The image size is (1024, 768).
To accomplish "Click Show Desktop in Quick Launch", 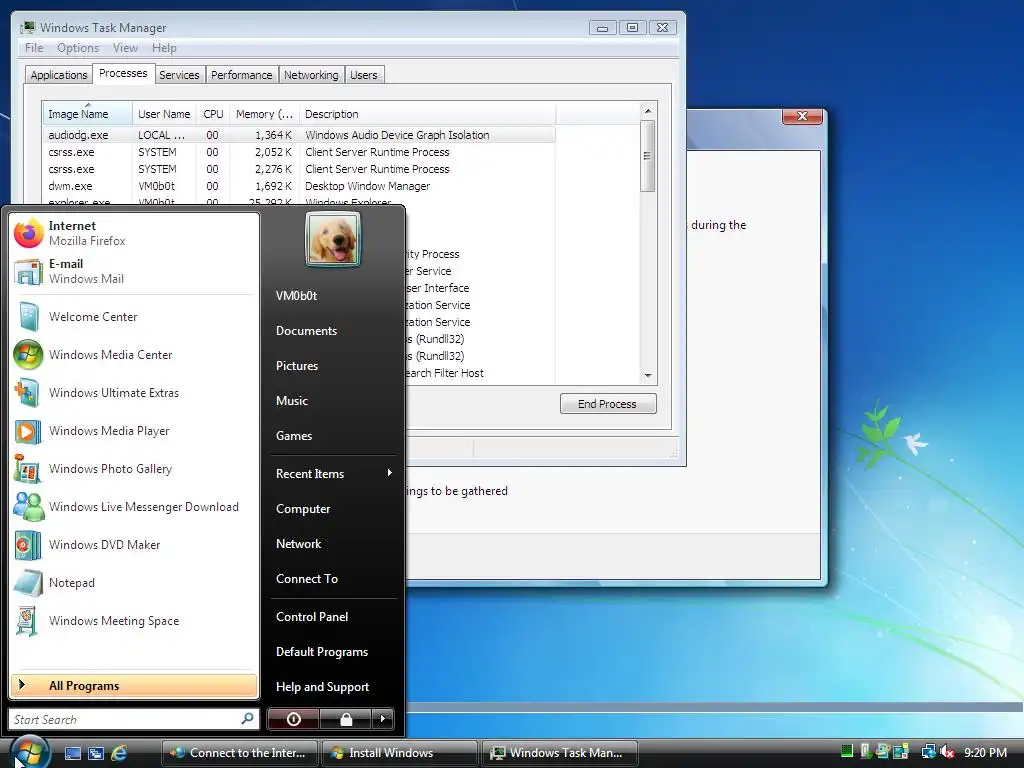I will 72,753.
